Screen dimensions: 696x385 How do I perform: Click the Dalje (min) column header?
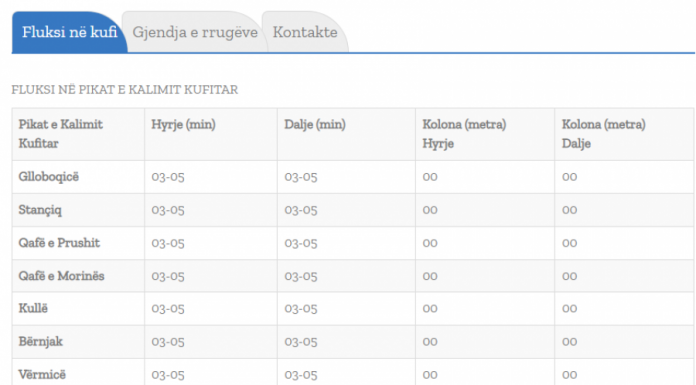(315, 124)
